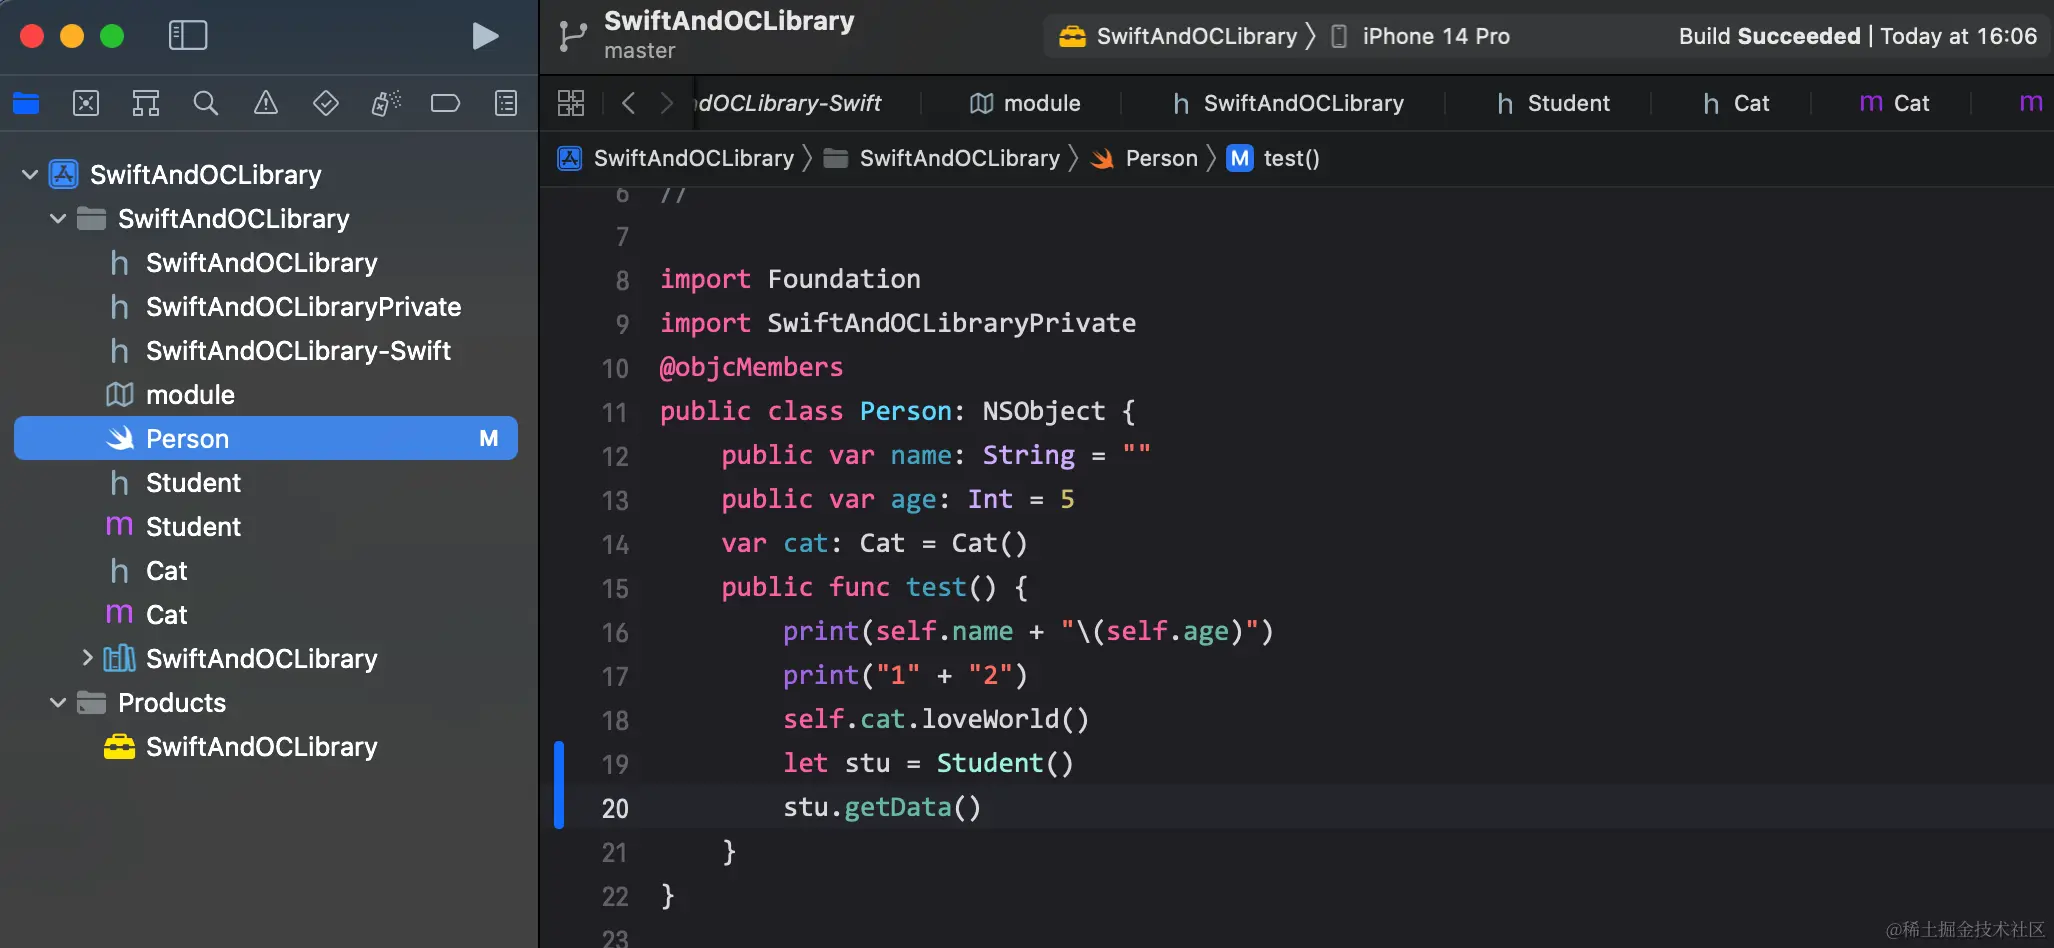Switch to the module editor tab

click(1025, 103)
